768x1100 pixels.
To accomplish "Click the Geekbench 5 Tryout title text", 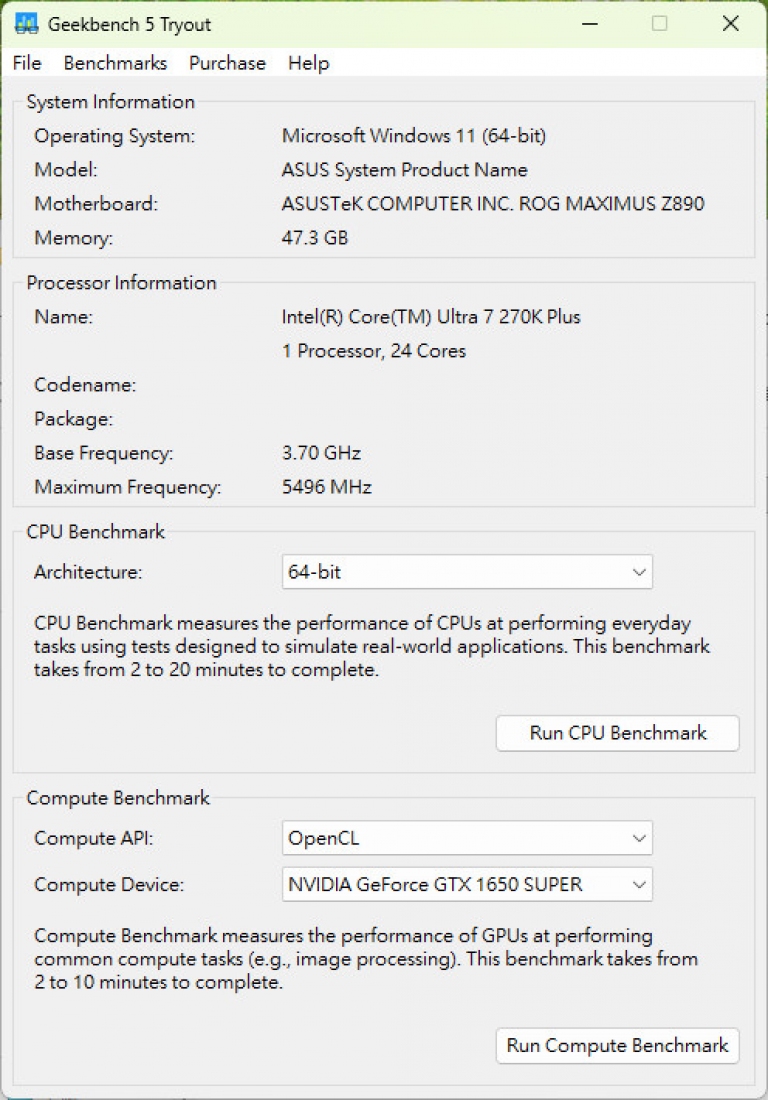I will point(129,25).
